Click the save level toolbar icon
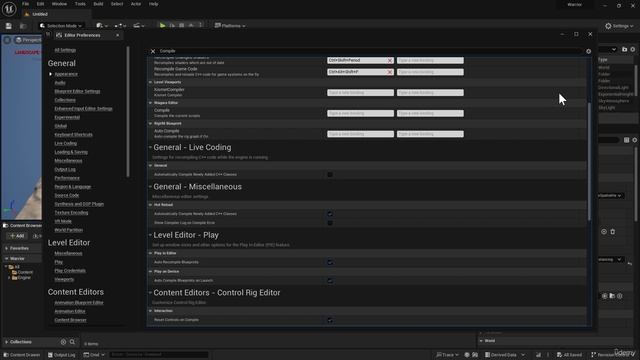Viewport: 640px width, 360px height. click(9, 26)
